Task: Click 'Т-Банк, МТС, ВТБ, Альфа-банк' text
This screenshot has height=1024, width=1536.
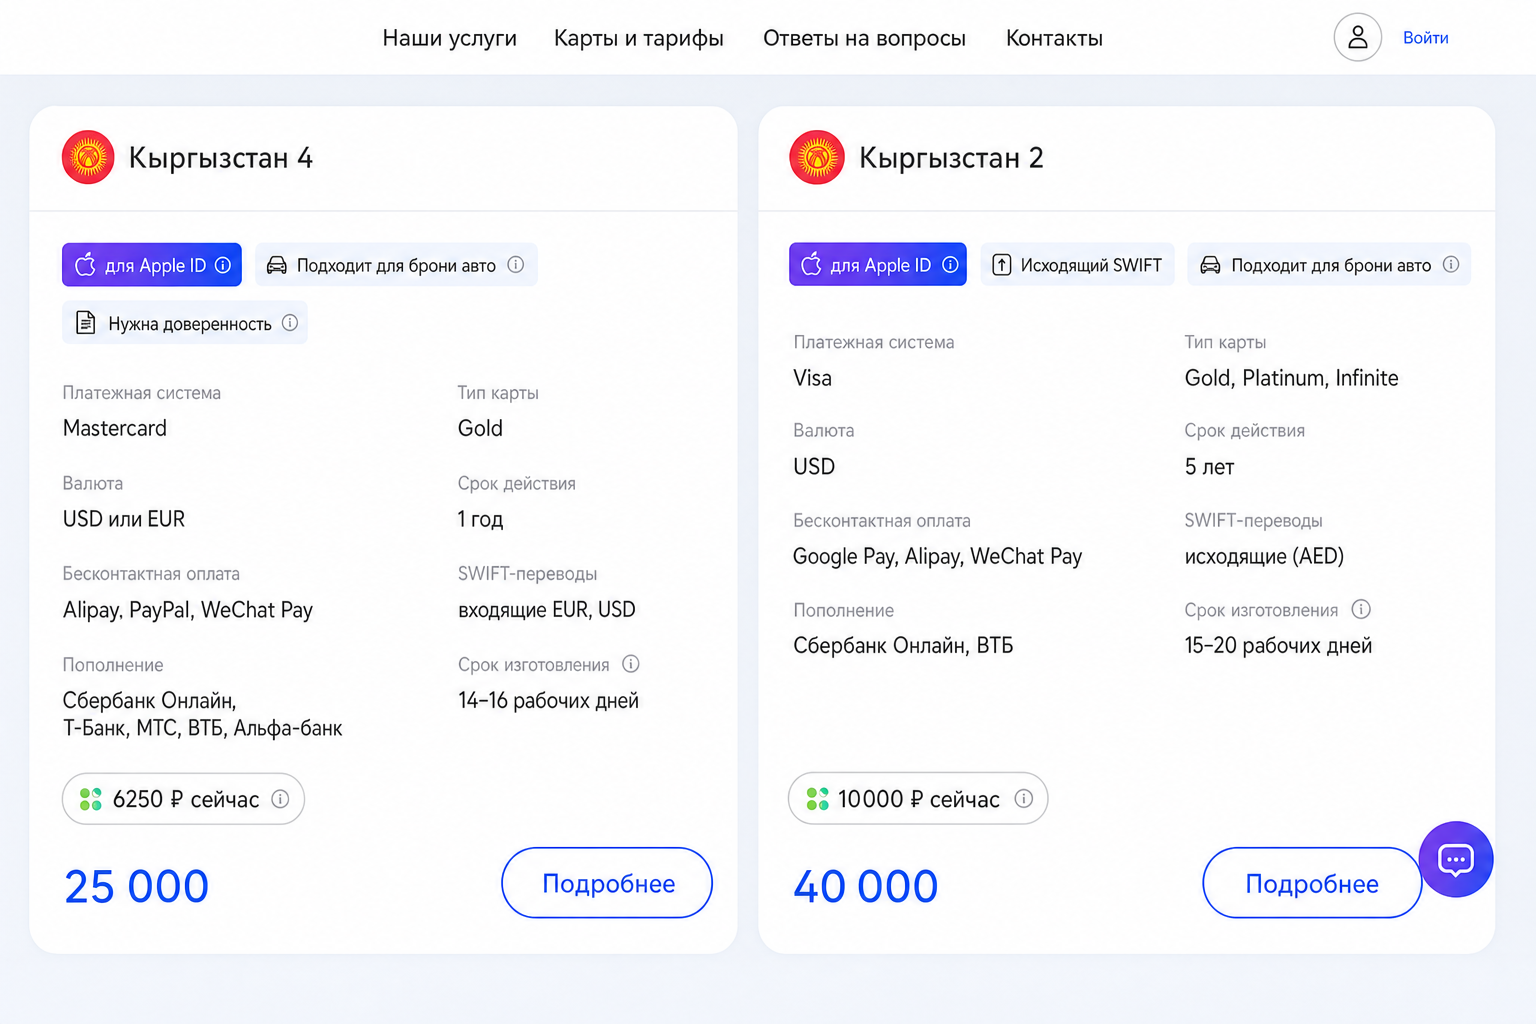Action: pos(203,728)
